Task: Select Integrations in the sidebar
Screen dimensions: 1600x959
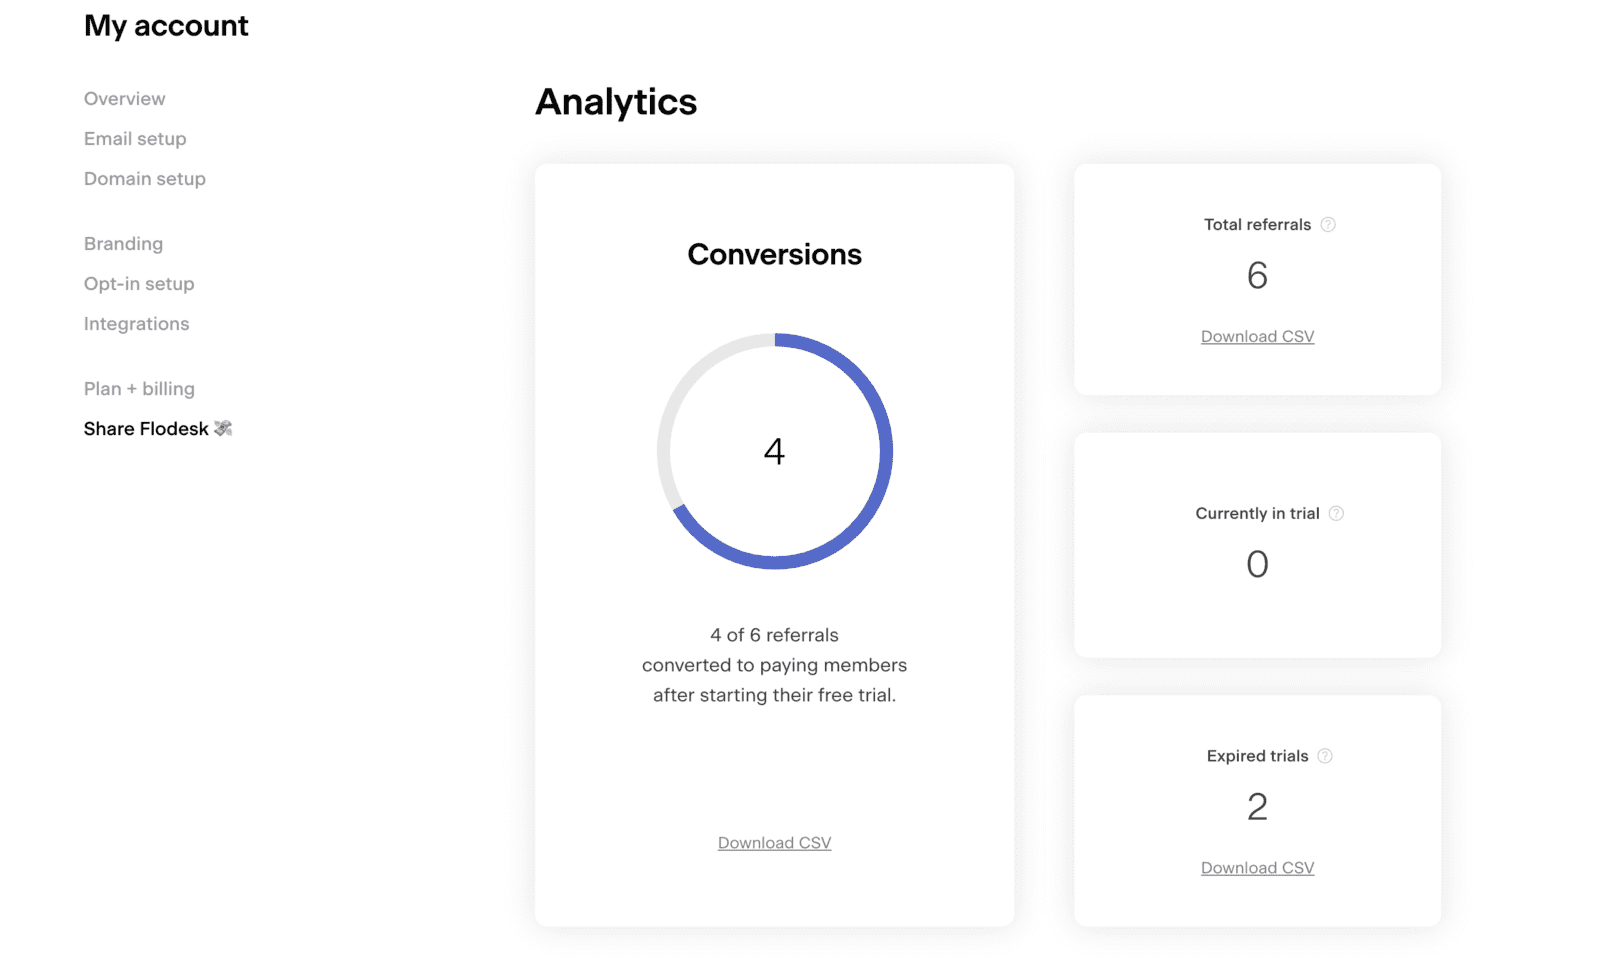Action: click(x=136, y=324)
